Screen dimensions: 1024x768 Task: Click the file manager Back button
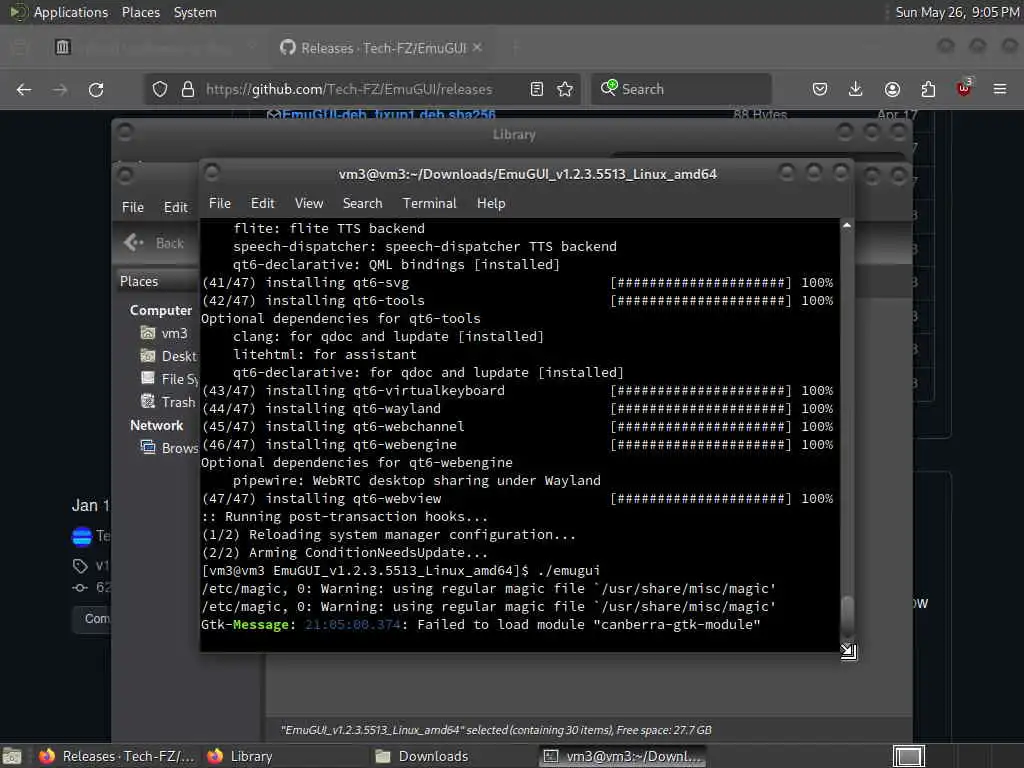point(155,243)
